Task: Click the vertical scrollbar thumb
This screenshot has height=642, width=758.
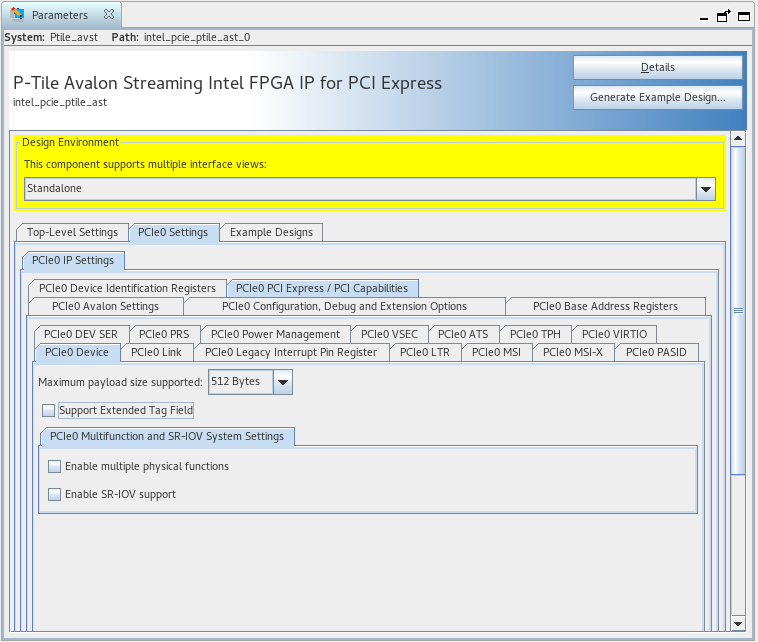Action: click(738, 310)
